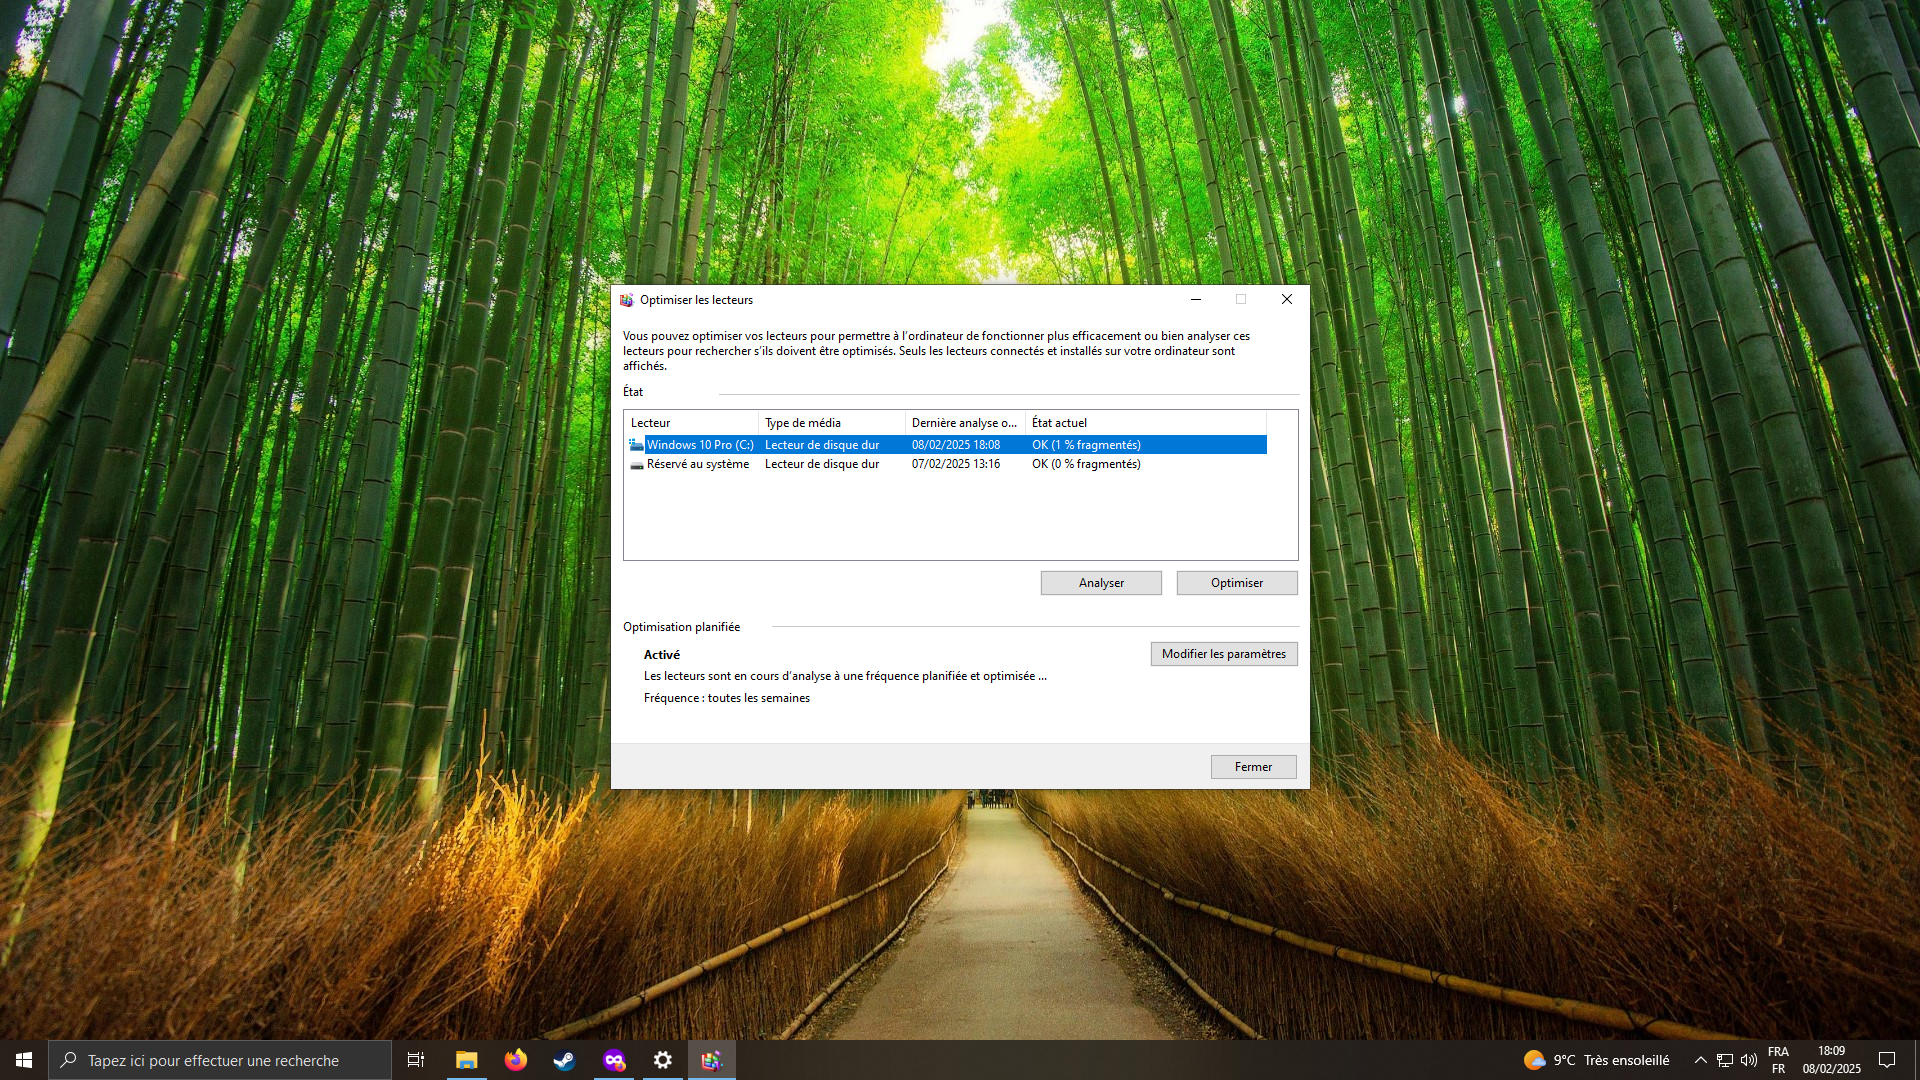Click the Lecteur column header
The height and width of the screenshot is (1080, 1920).
click(691, 423)
